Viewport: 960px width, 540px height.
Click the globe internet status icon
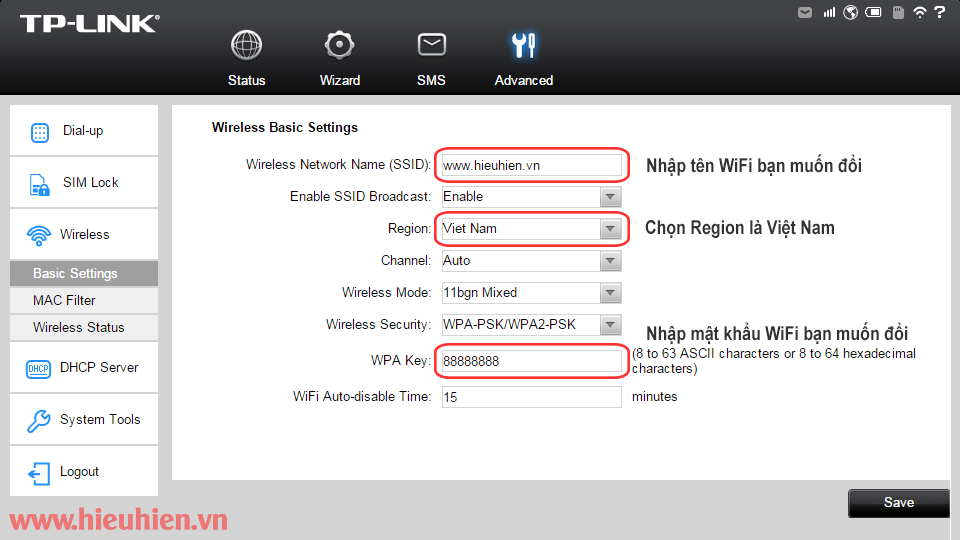pyautogui.click(x=851, y=12)
